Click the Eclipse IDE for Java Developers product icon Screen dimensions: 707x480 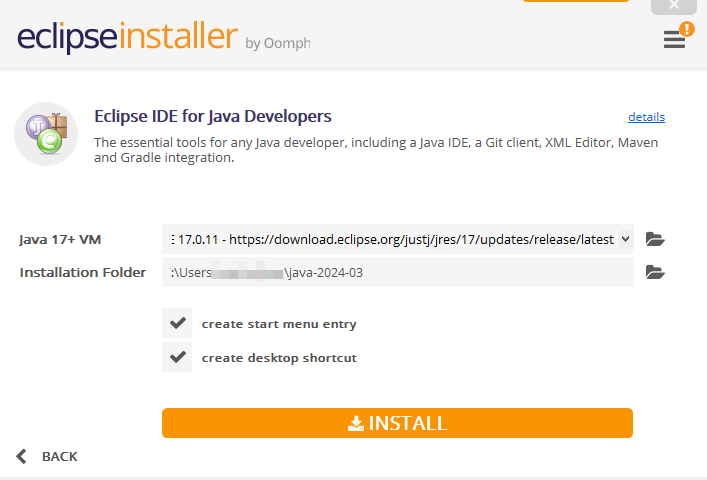point(46,134)
